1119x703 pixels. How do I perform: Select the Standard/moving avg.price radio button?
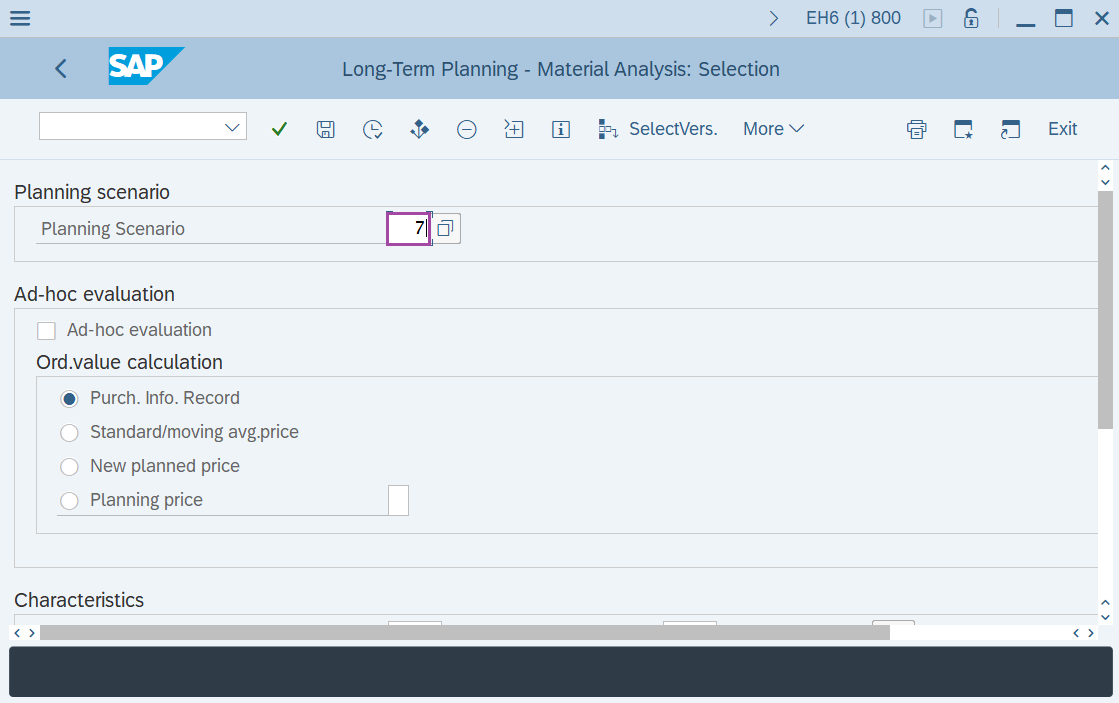pos(69,432)
